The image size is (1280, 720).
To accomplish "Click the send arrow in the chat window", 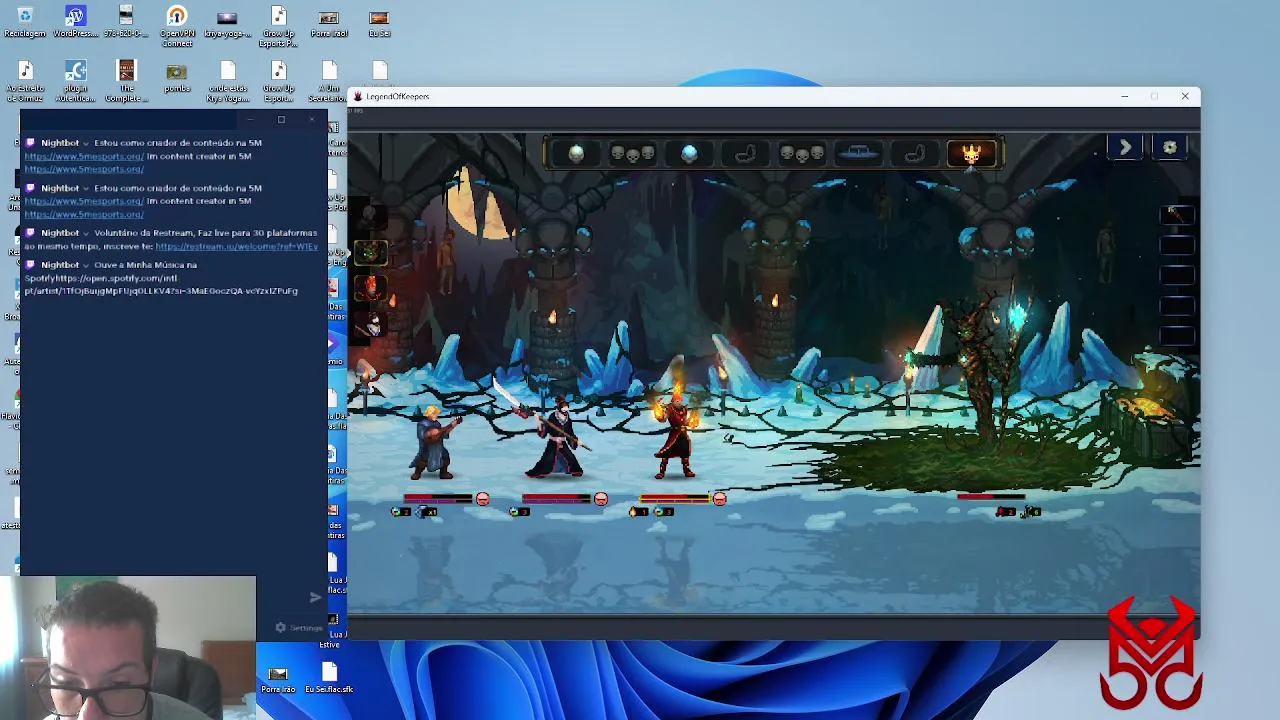I will pyautogui.click(x=315, y=597).
